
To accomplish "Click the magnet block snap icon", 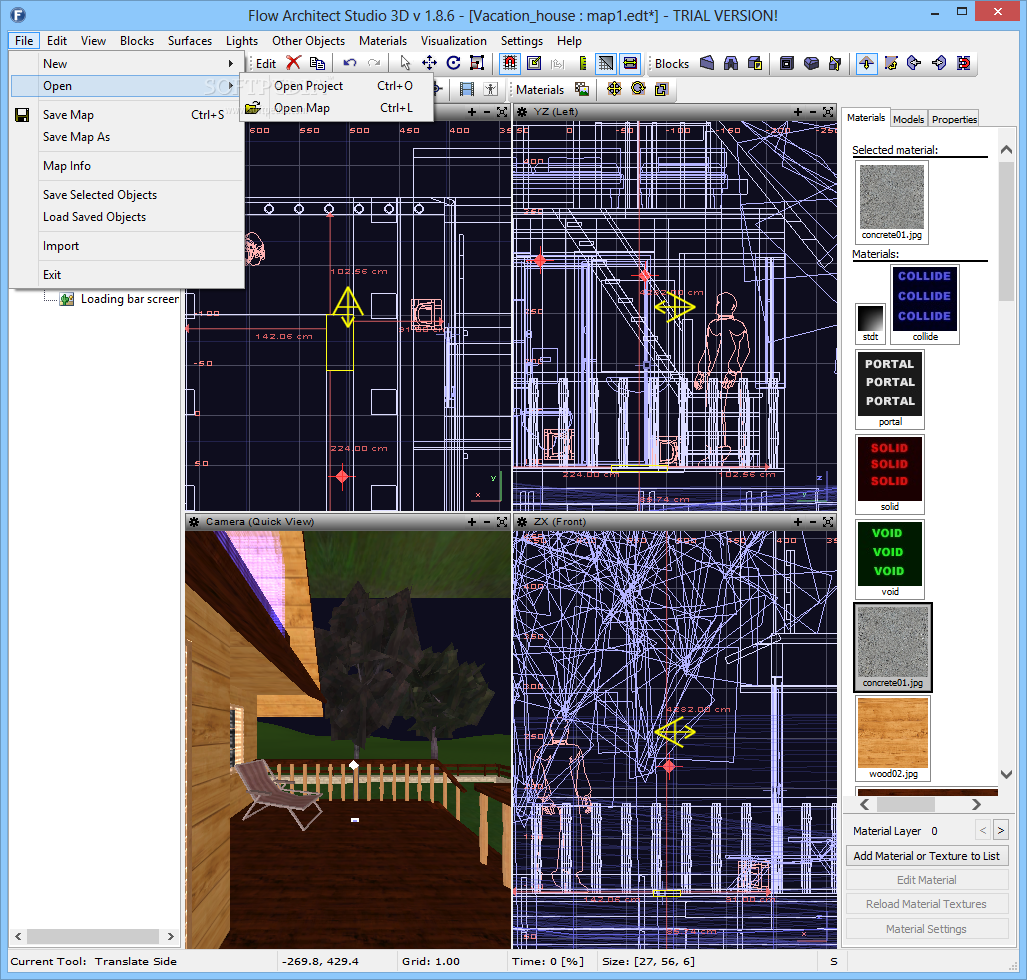I will 963,63.
